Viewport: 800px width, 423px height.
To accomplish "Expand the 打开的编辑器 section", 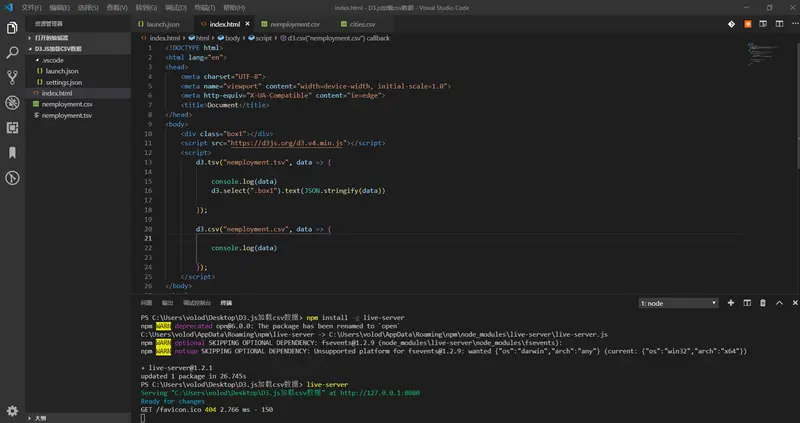I will [78, 38].
